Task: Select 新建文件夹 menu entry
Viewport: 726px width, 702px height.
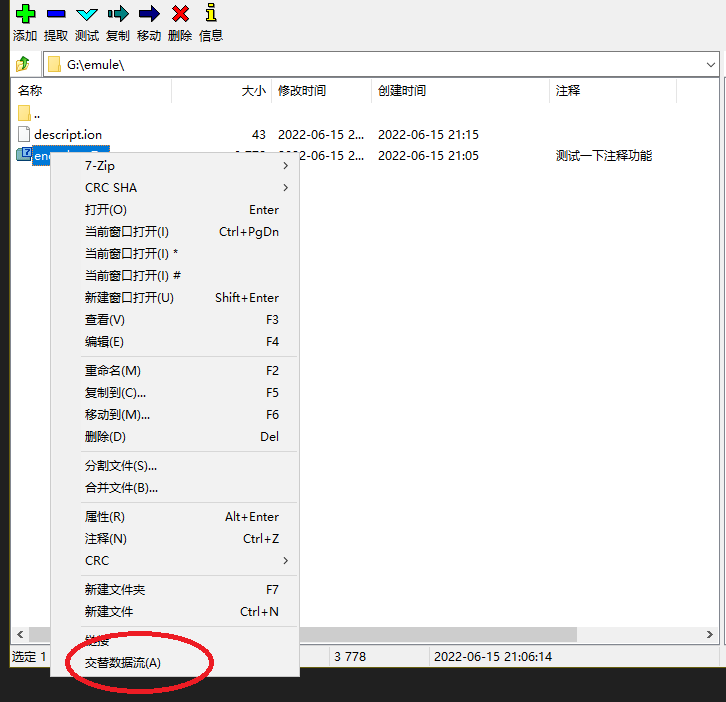Action: (175, 589)
